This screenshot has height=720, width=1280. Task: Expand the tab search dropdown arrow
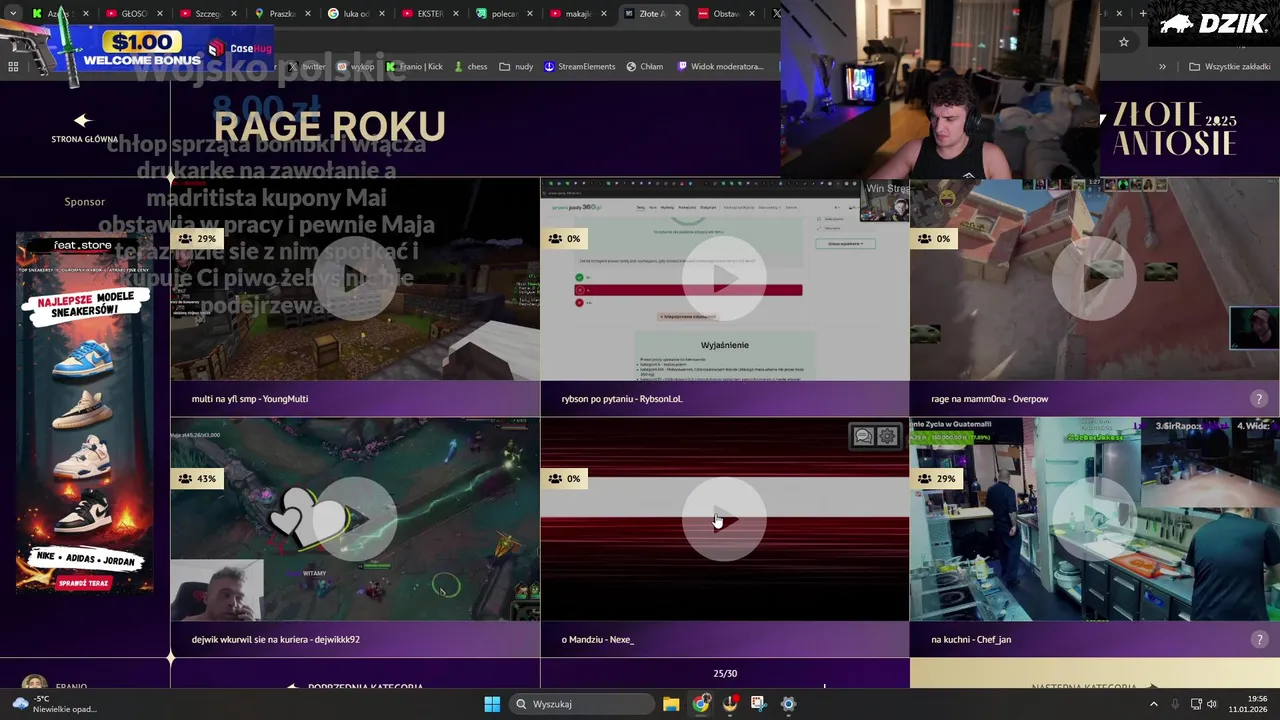[x=13, y=14]
